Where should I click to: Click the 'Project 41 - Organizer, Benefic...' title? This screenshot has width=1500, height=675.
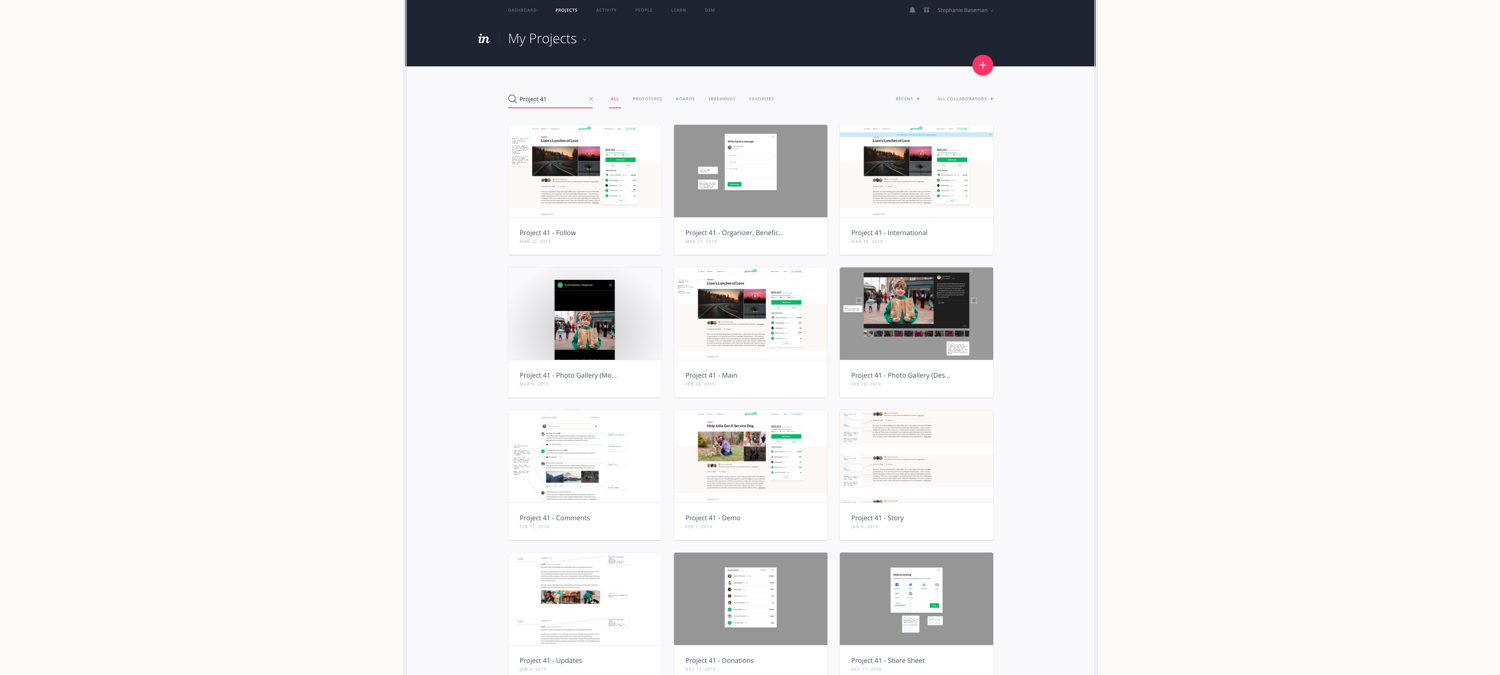pyautogui.click(x=735, y=233)
